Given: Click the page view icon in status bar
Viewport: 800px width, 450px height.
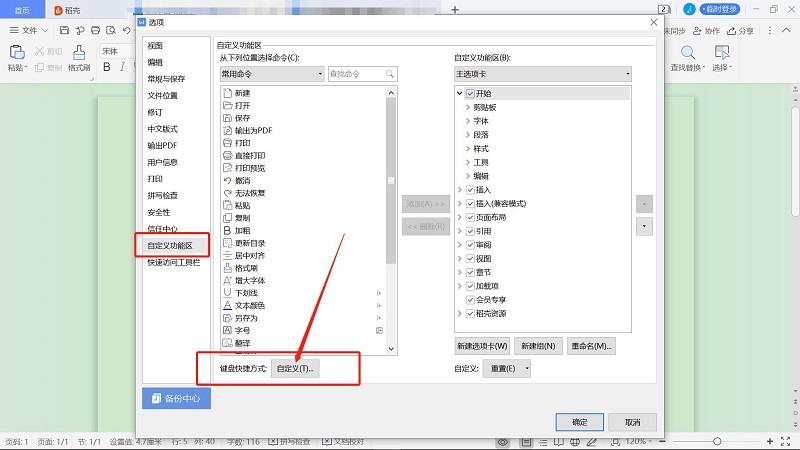Looking at the screenshot, I should [526, 442].
